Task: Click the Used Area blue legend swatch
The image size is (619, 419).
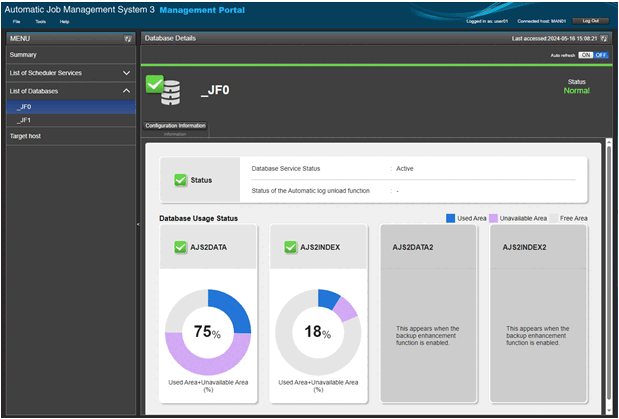Action: [451, 218]
